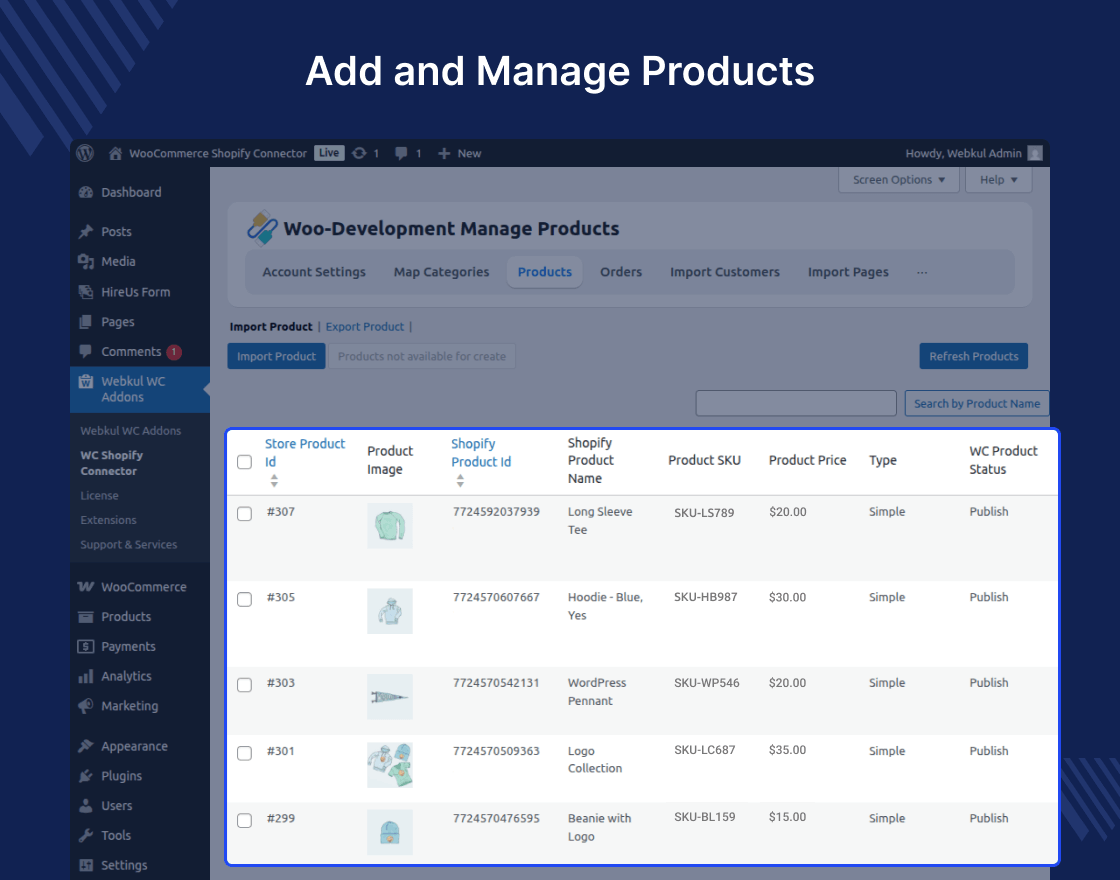Open the more tabs ellipsis menu
This screenshot has width=1120, height=880.
pos(922,272)
